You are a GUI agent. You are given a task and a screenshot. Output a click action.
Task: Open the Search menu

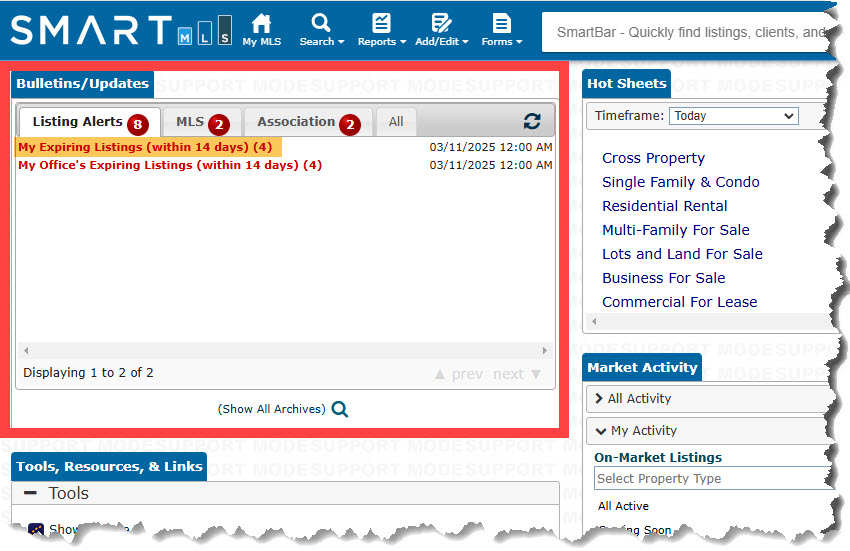click(x=321, y=30)
